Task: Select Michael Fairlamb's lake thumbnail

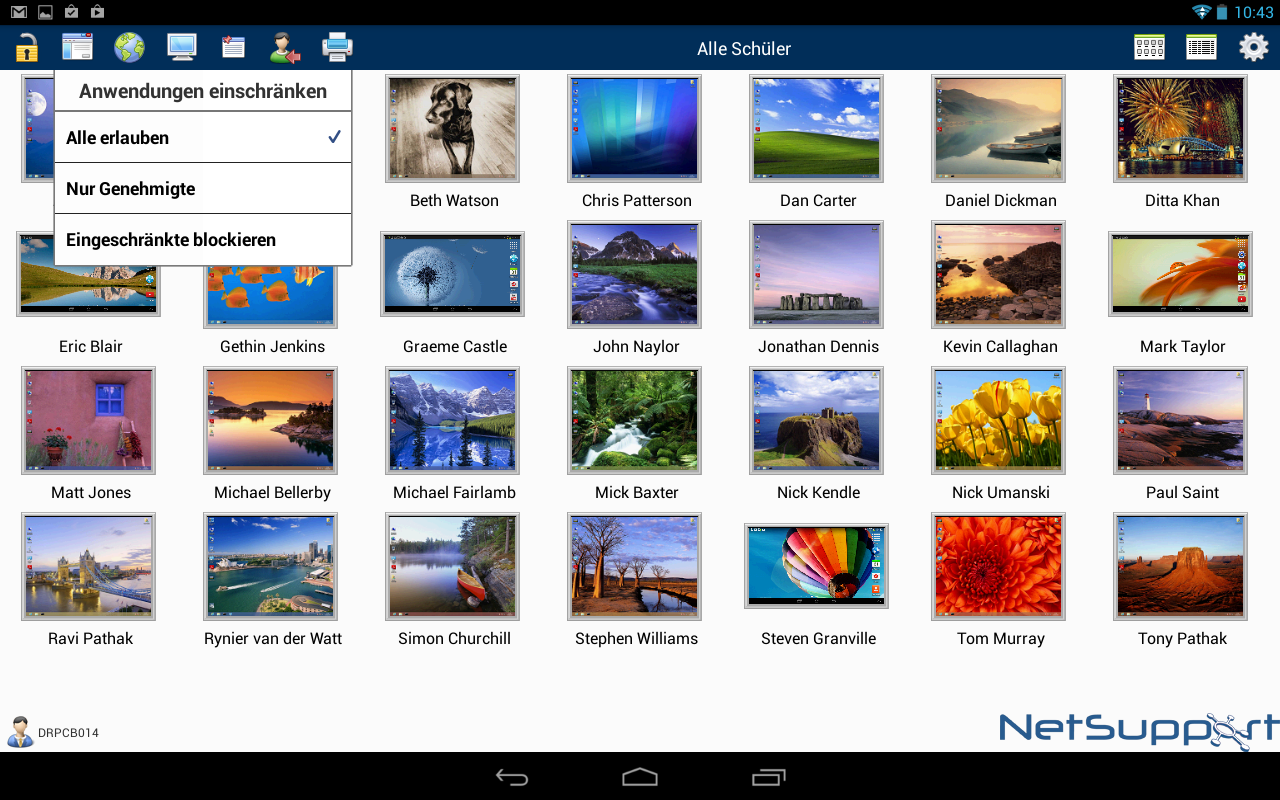Action: (x=452, y=420)
